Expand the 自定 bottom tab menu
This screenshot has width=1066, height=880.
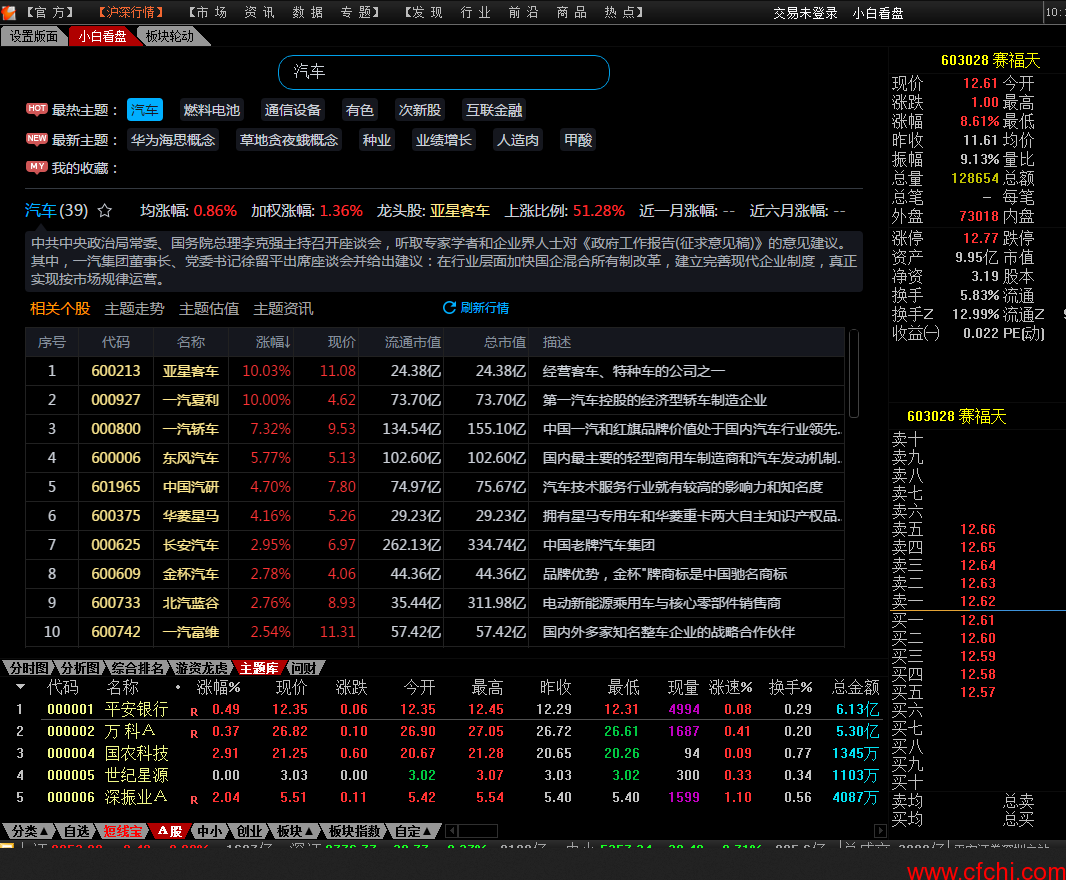413,831
